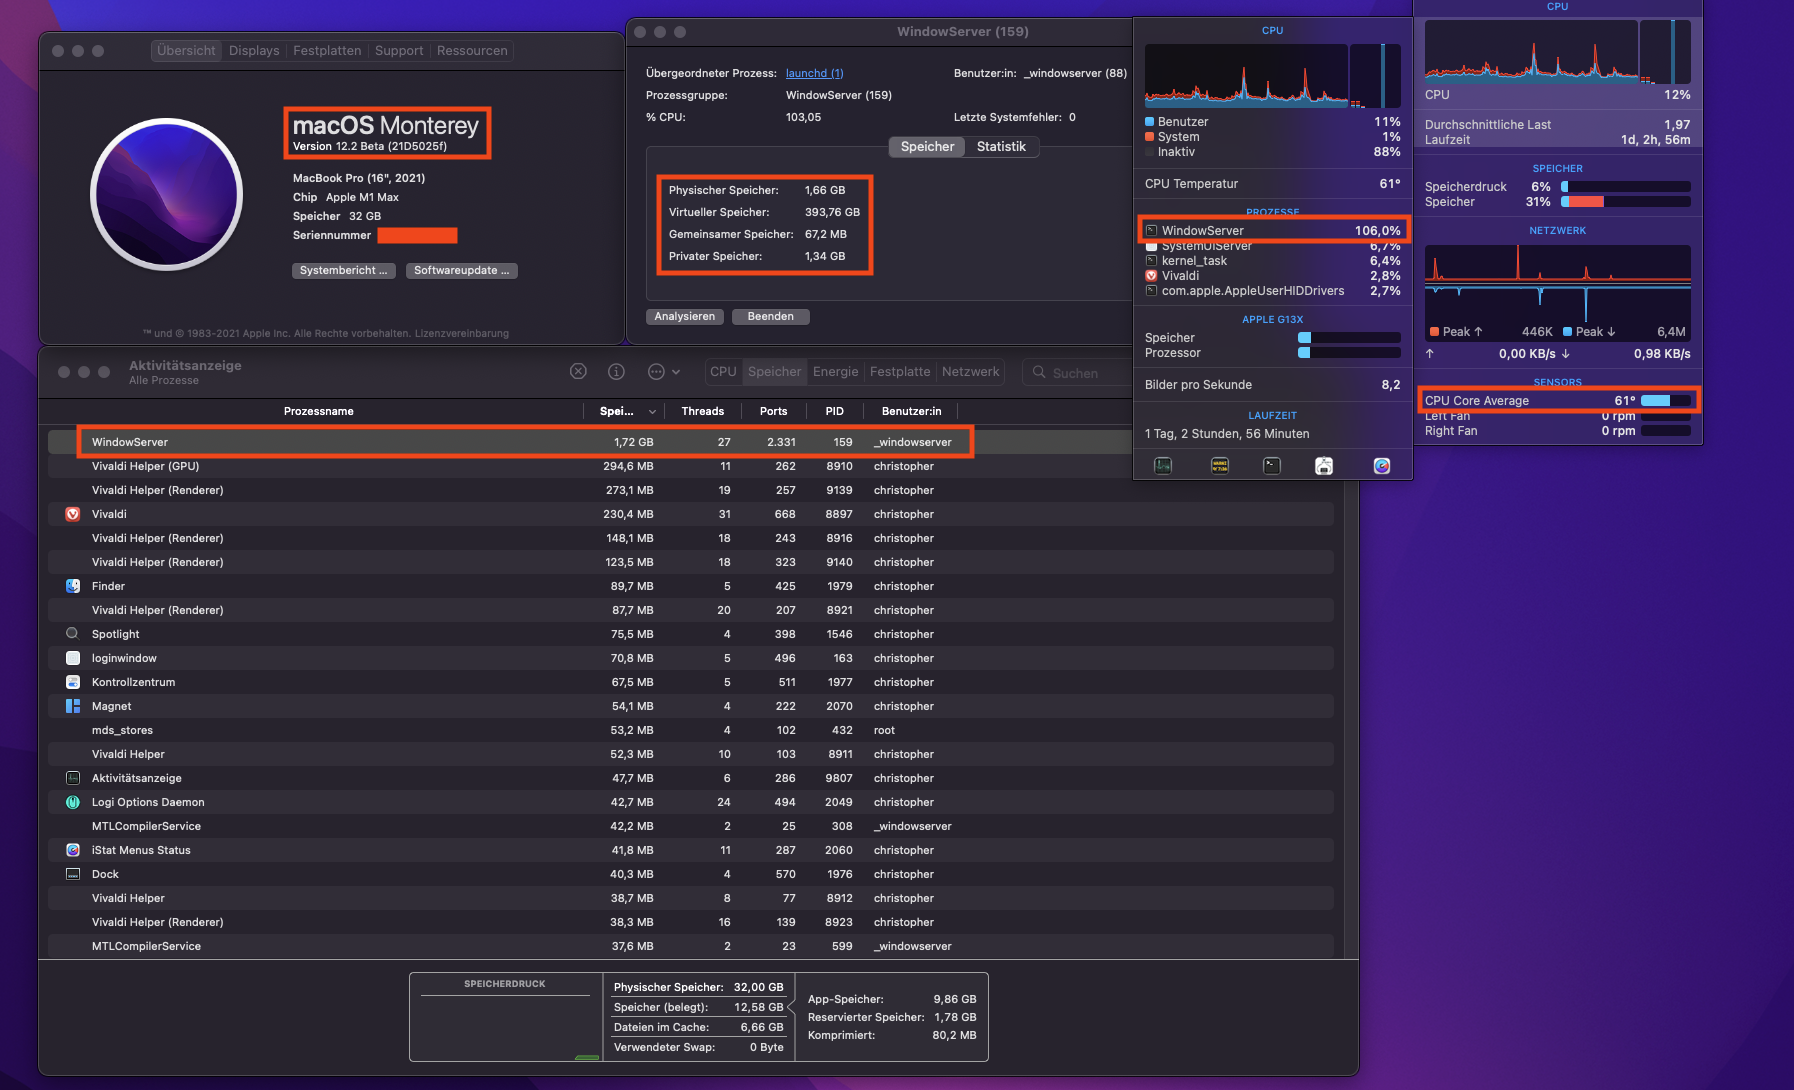
Task: Open the Festplatten tab in About This Mac
Action: point(327,51)
